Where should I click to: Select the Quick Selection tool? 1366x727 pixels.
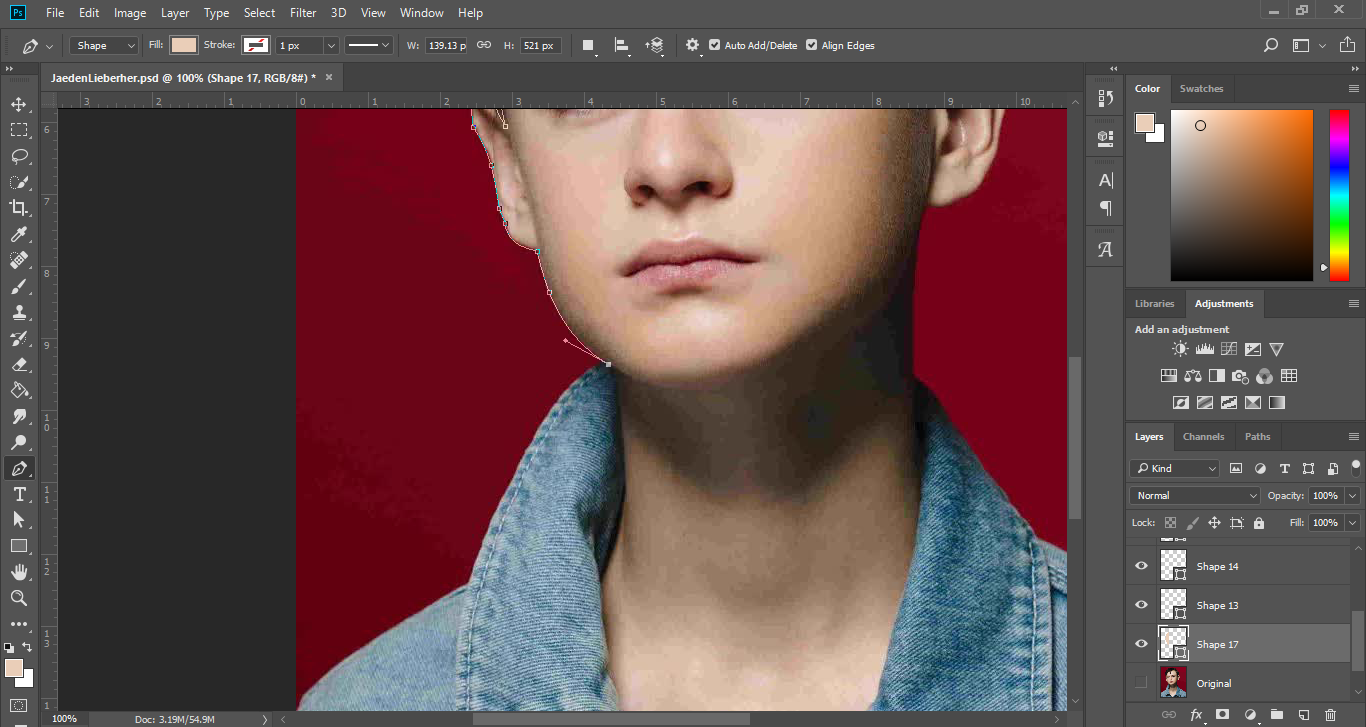(x=19, y=182)
